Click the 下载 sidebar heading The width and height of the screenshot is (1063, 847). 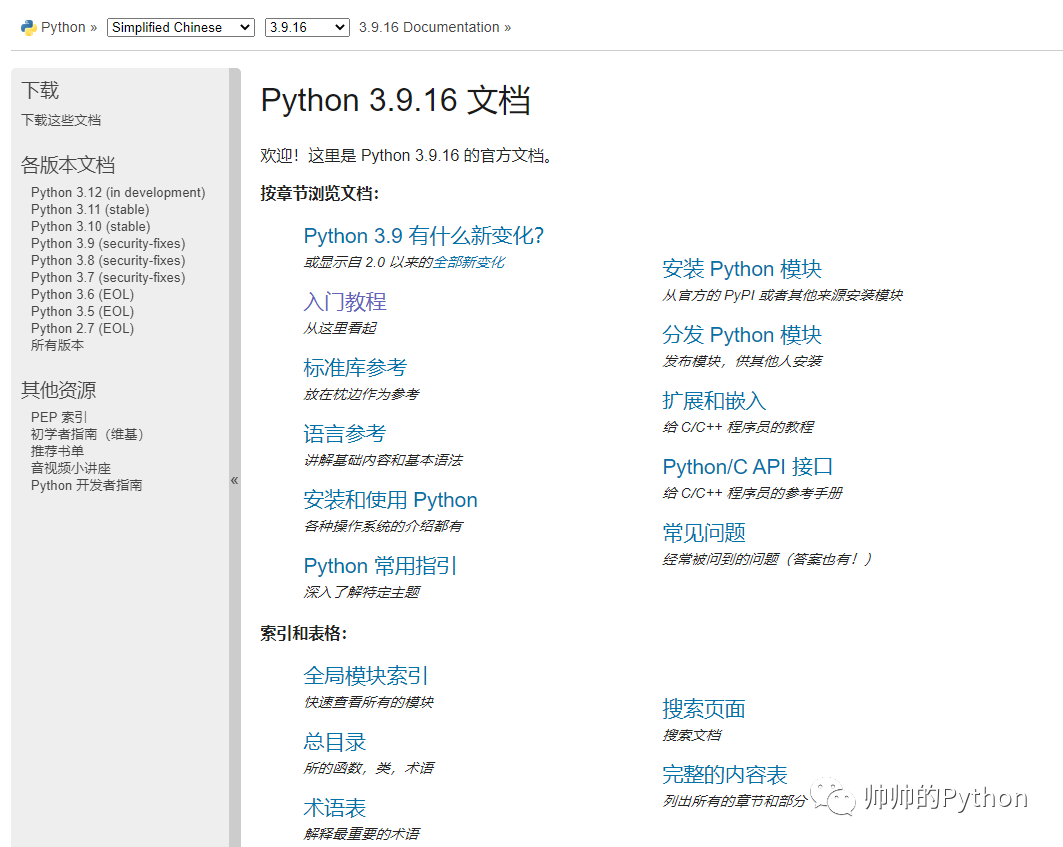(x=40, y=90)
